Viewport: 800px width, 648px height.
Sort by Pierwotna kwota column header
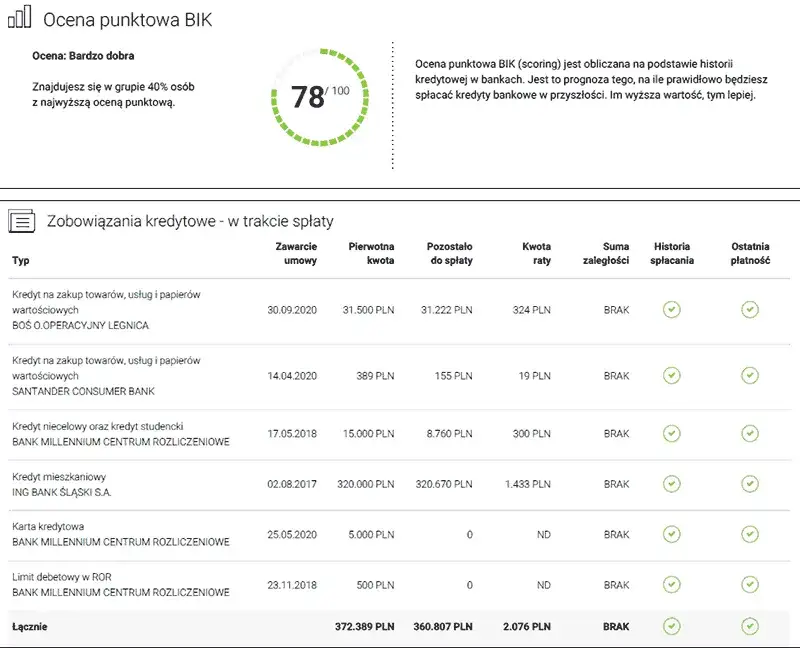(371, 253)
